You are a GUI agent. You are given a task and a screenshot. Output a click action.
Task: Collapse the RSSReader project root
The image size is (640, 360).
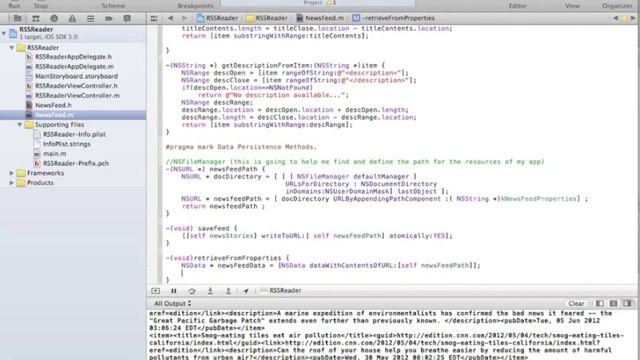4,33
